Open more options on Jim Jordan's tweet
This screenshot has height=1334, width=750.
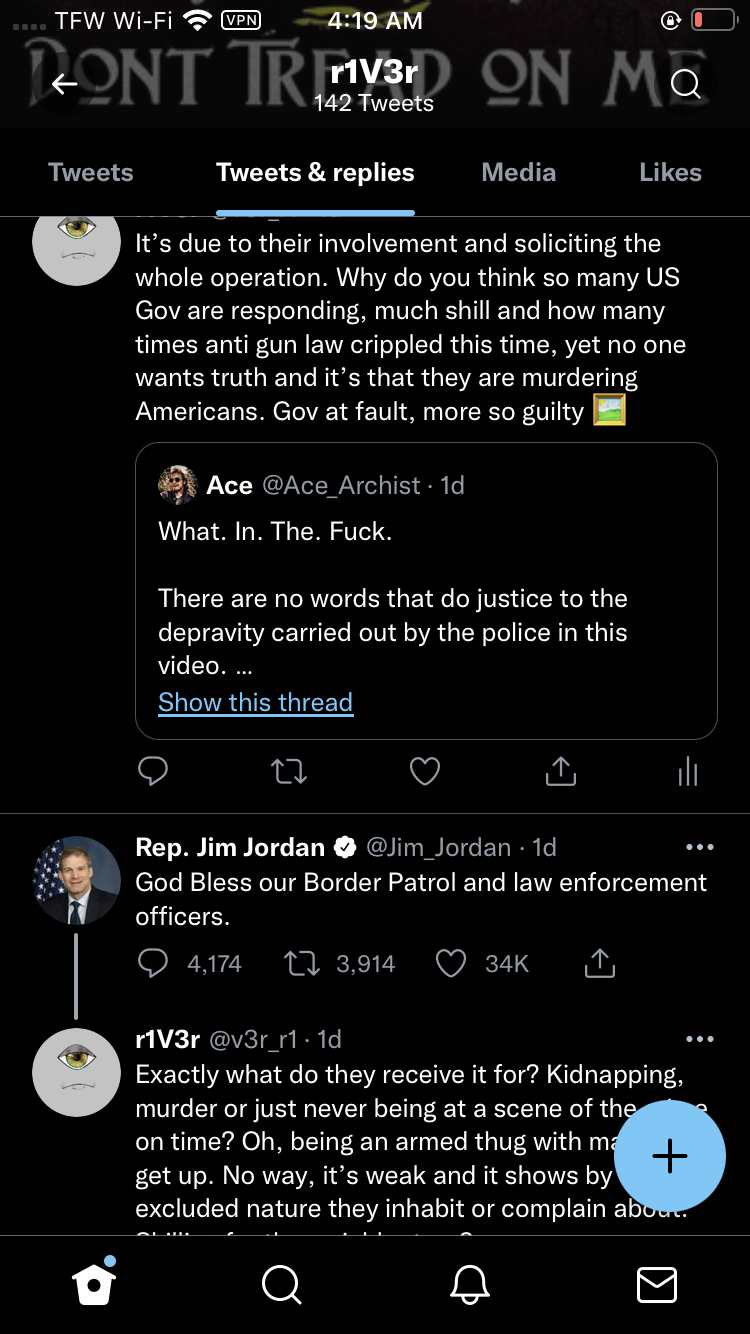(700, 847)
